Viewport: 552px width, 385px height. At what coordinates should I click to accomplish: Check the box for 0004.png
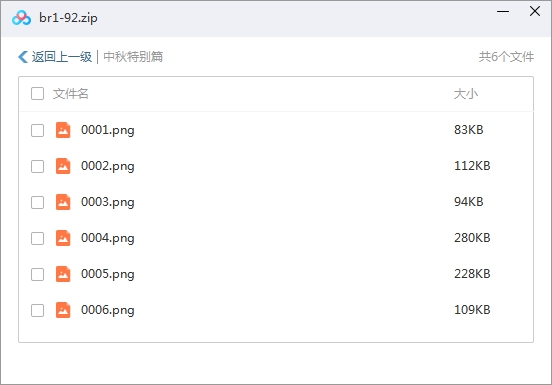click(37, 238)
